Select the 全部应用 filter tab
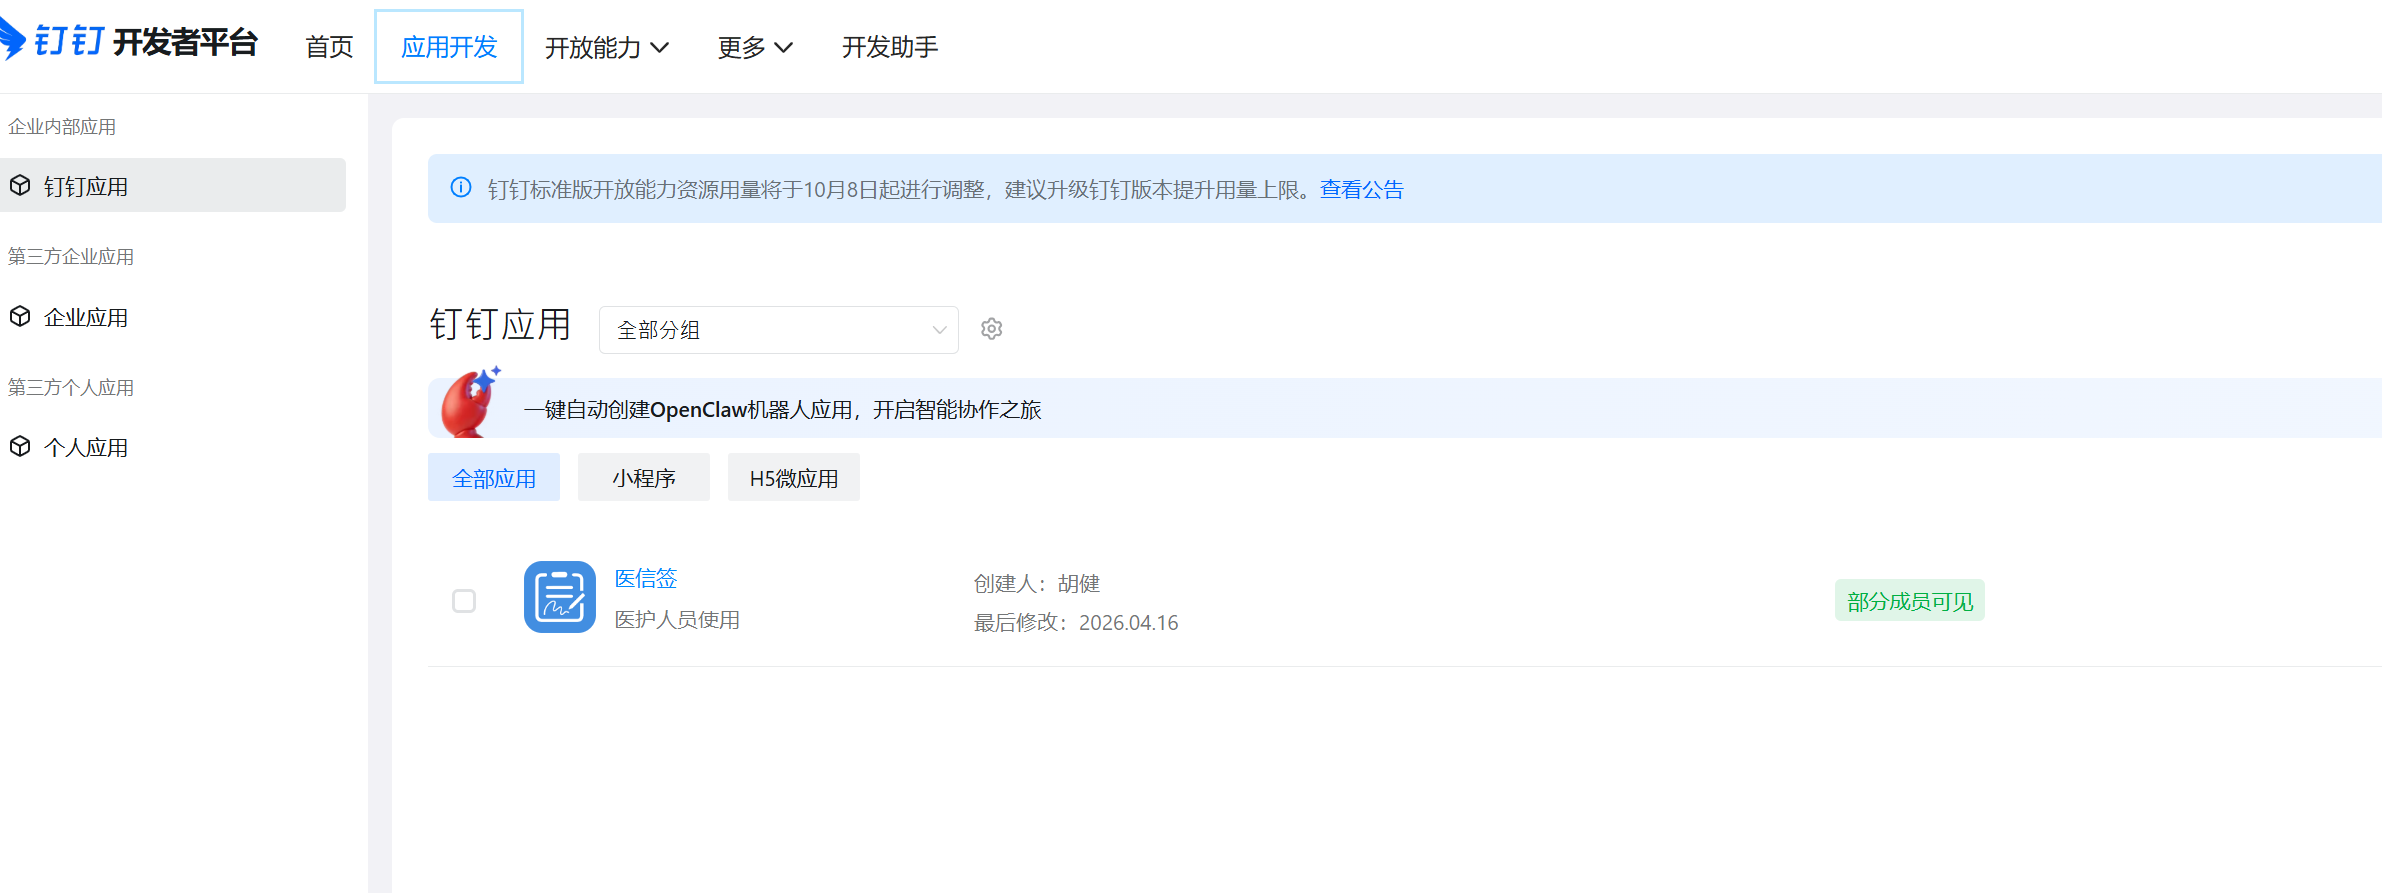Image resolution: width=2382 pixels, height=893 pixels. pos(494,478)
